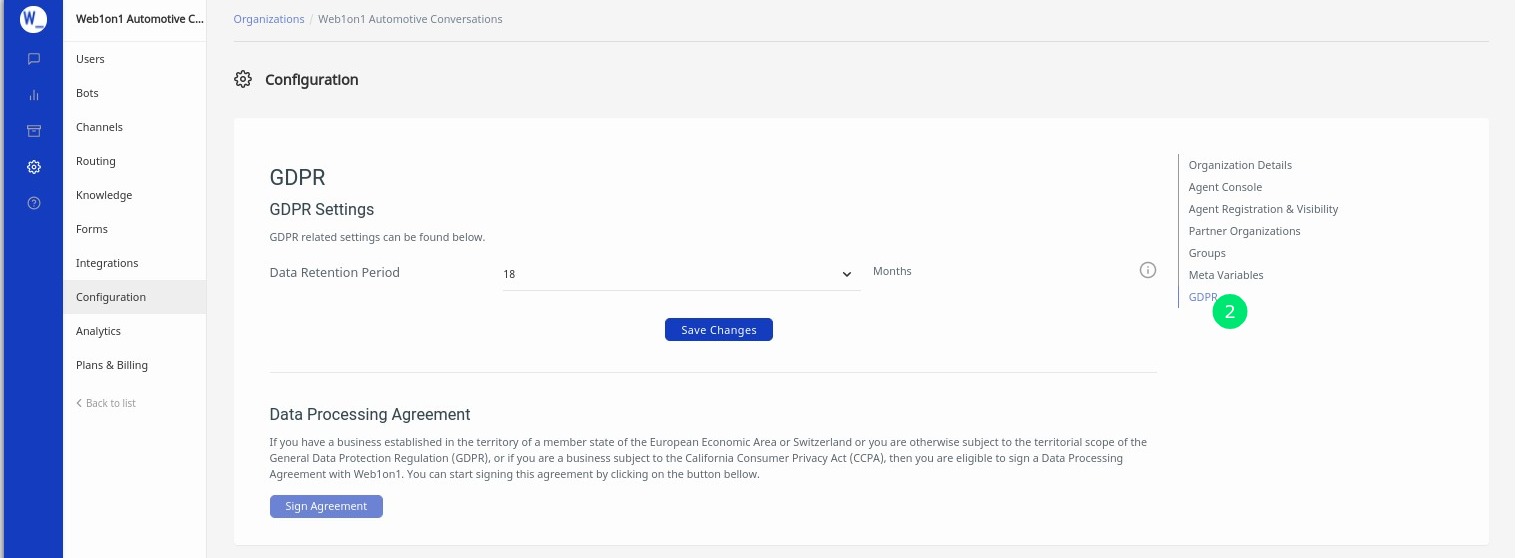
Task: Click the Configuration heading gear icon
Action: pyautogui.click(x=243, y=79)
